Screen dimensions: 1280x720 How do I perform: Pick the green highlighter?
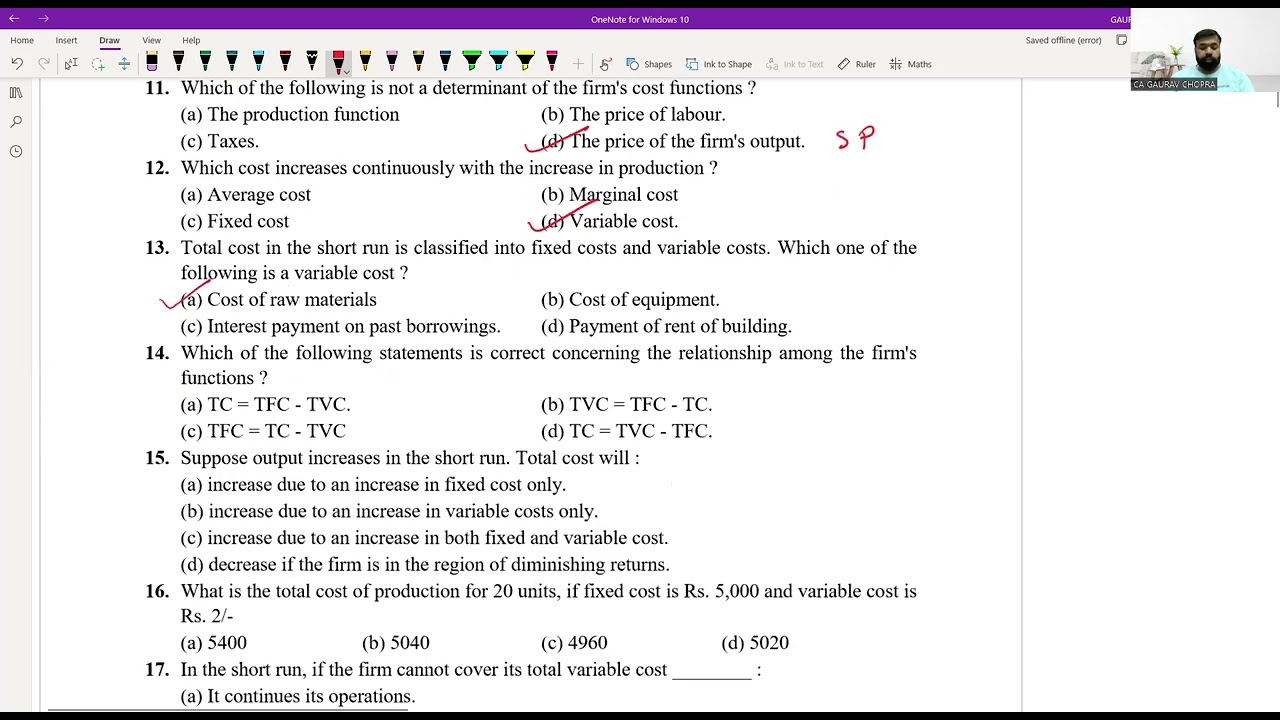472,63
